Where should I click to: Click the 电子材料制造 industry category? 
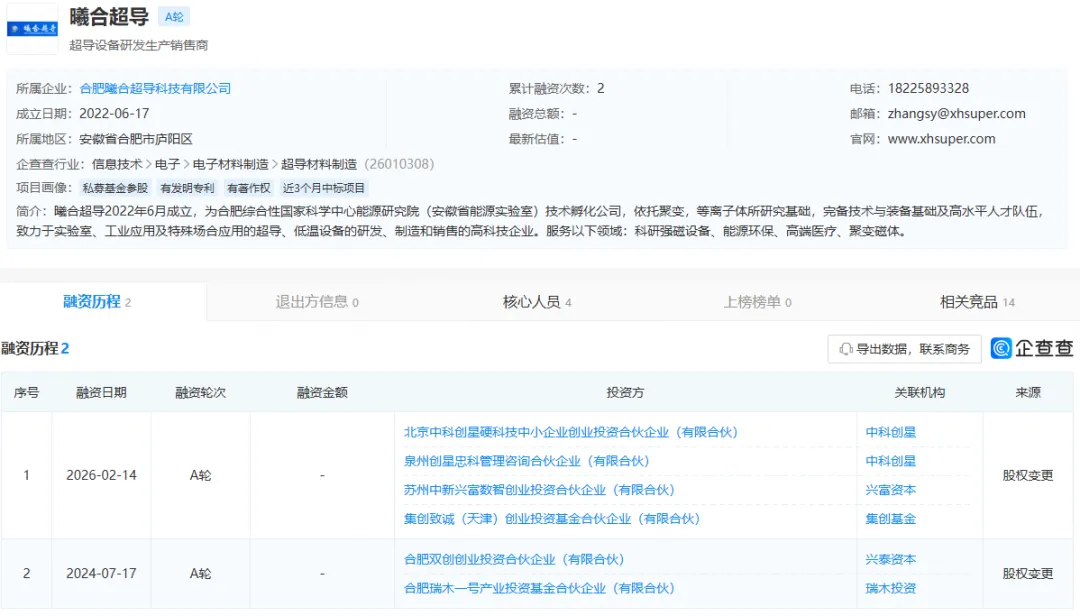point(231,164)
